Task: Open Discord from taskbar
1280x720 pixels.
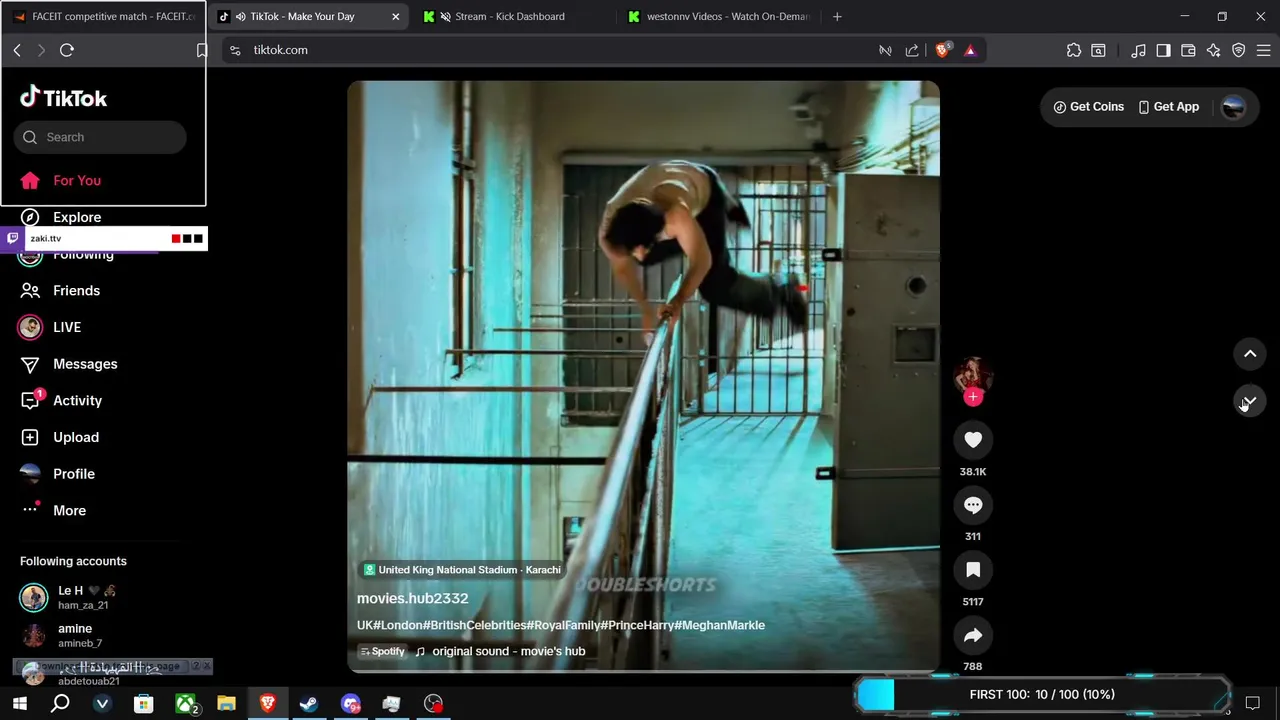Action: 351,703
